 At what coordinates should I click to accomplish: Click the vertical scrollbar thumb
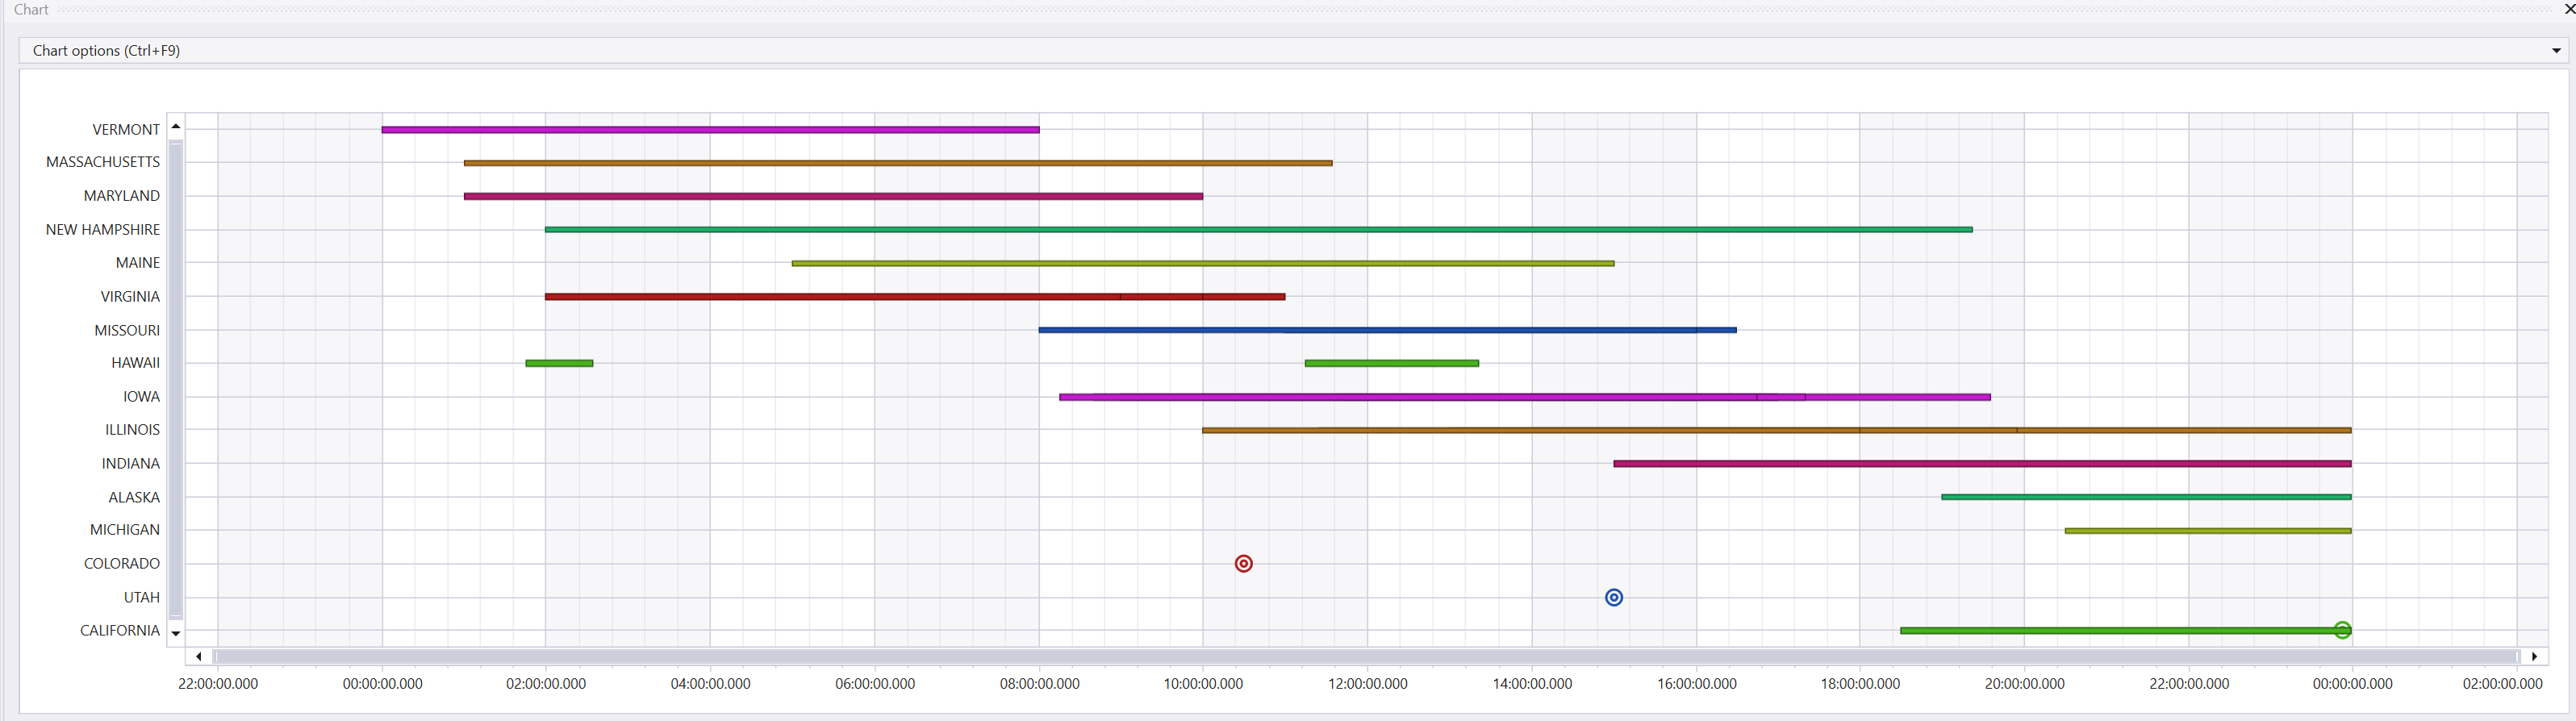point(176,380)
